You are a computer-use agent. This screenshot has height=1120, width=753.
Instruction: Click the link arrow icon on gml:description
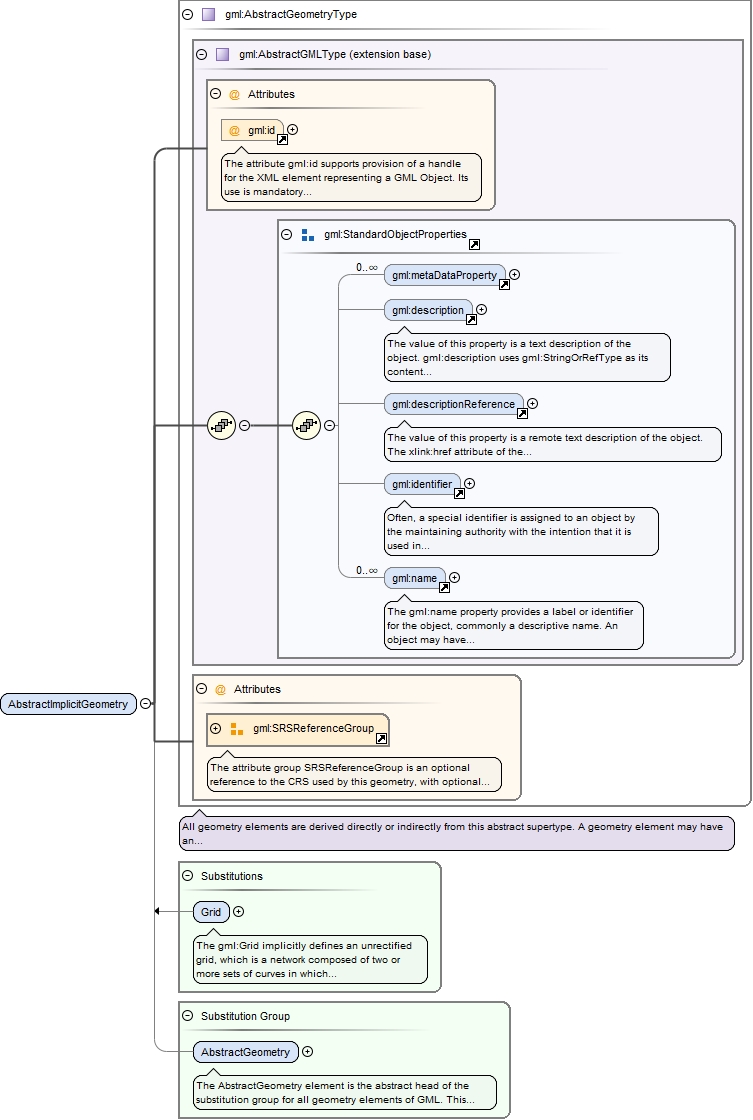[x=471, y=320]
